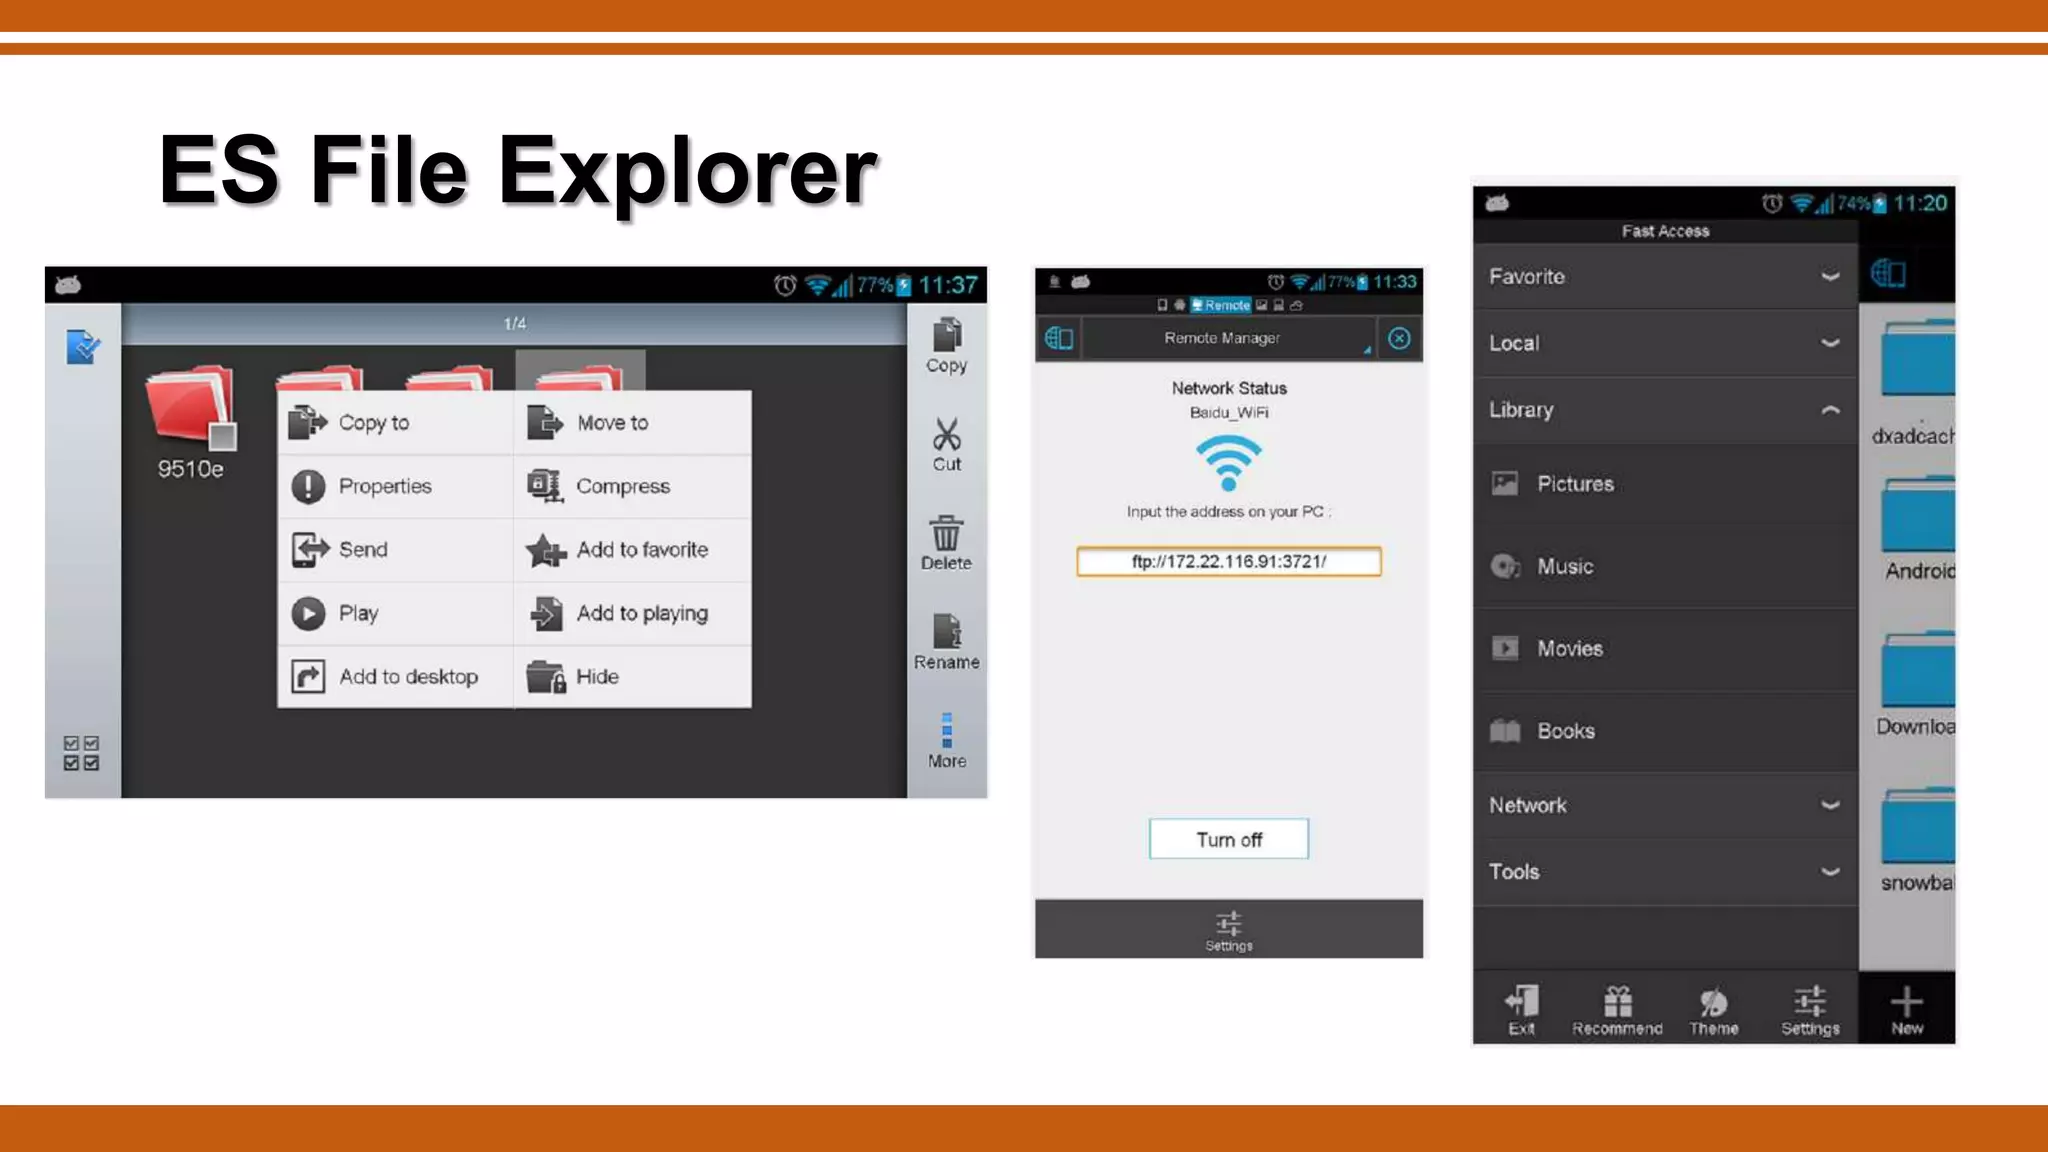The height and width of the screenshot is (1152, 2048).
Task: Close Remote Manager with the X icon
Action: [1399, 338]
